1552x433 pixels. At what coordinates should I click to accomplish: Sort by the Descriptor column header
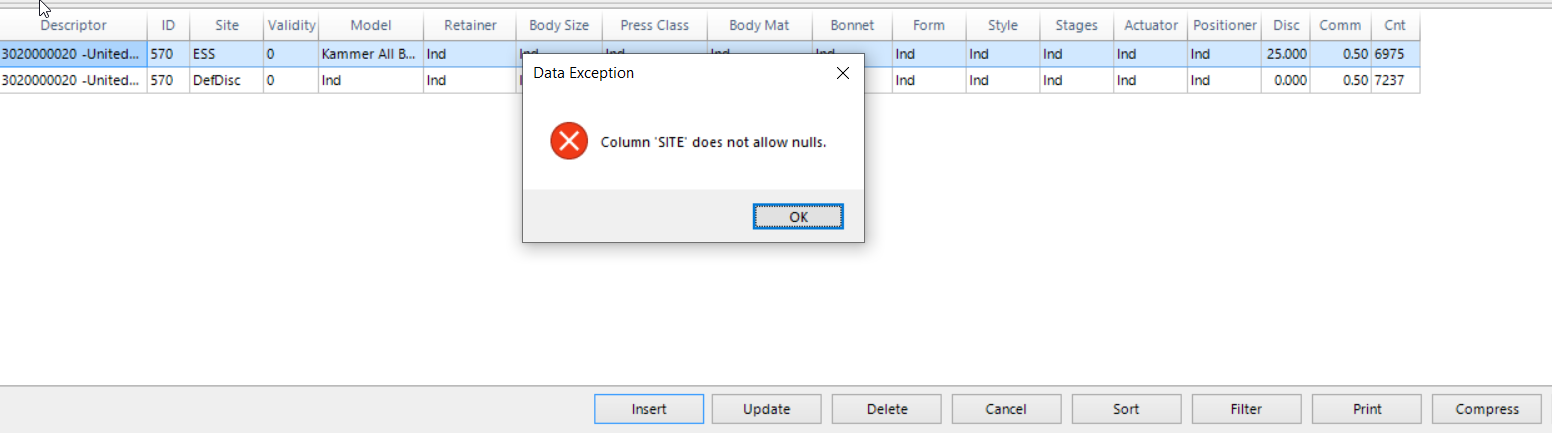[73, 25]
